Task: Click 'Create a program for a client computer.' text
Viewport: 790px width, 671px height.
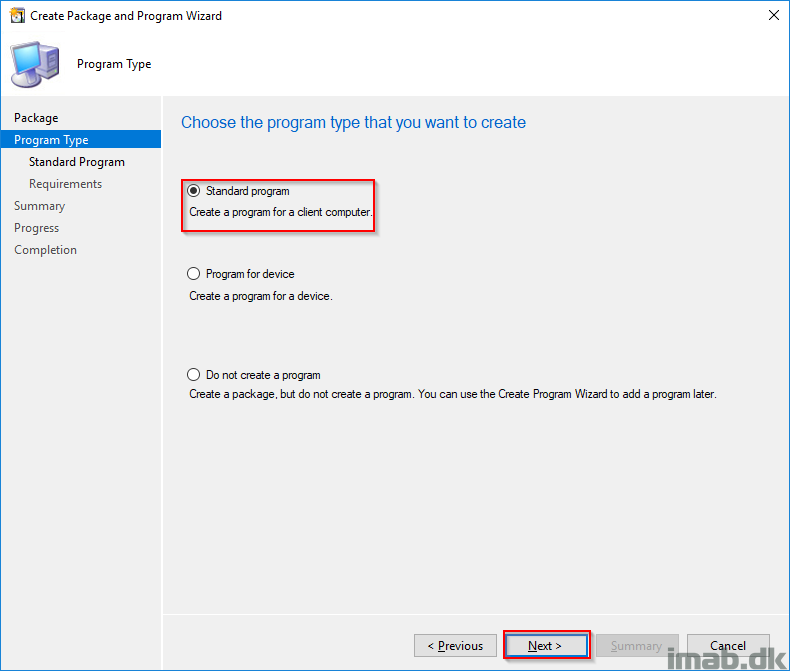Action: pyautogui.click(x=281, y=212)
